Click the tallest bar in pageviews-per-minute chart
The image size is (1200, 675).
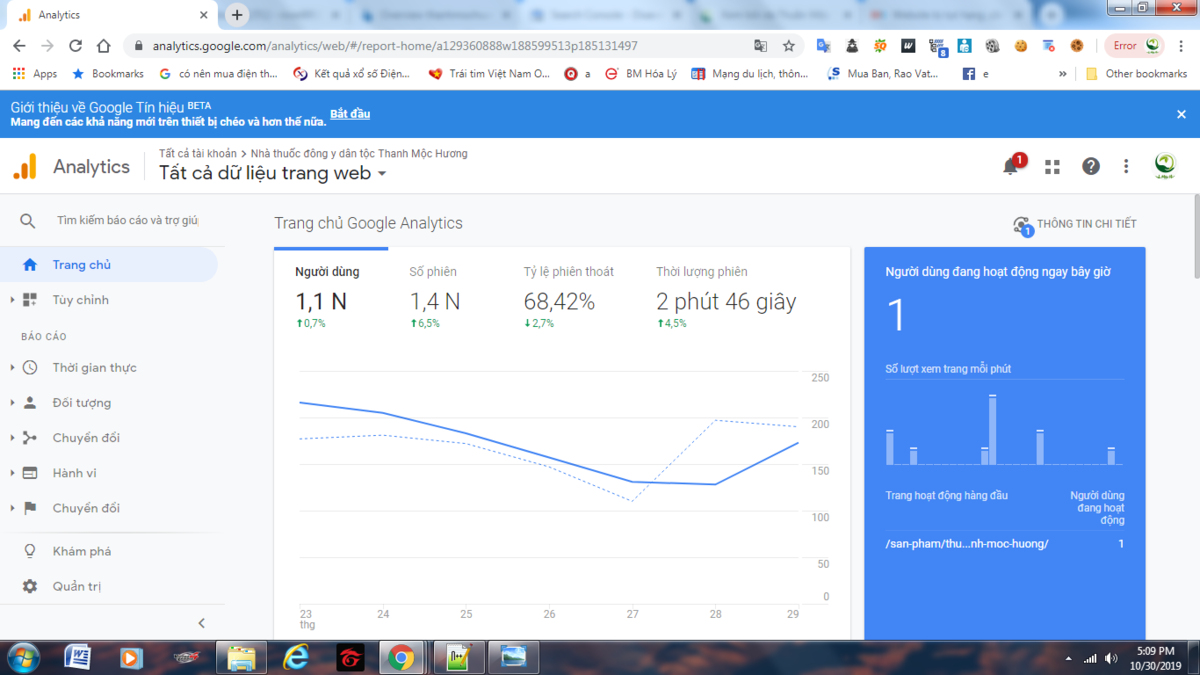pyautogui.click(x=993, y=430)
